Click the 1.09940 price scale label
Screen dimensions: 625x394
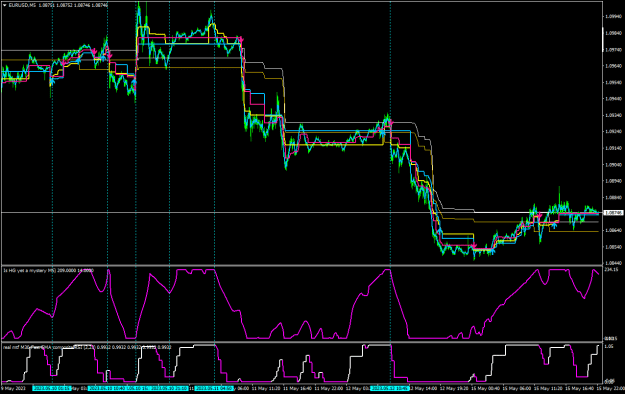[x=613, y=17]
